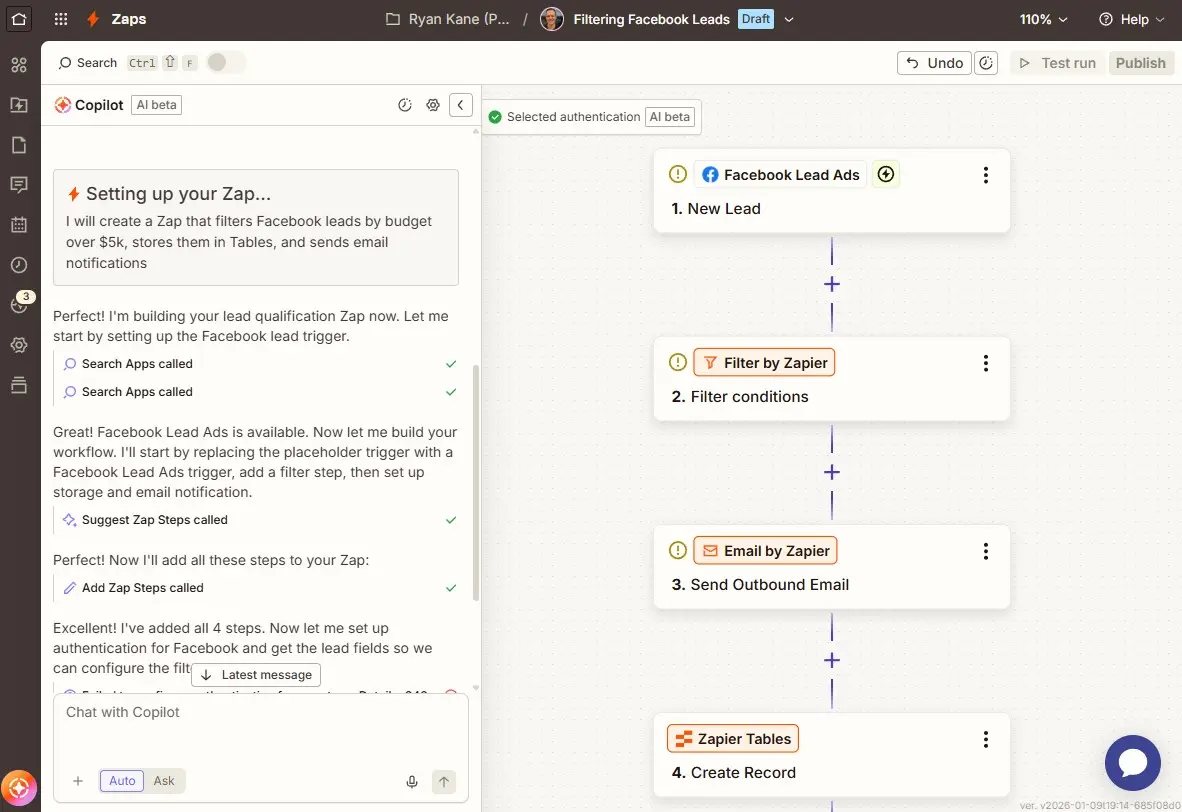Open Copilot settings gear icon

433,105
